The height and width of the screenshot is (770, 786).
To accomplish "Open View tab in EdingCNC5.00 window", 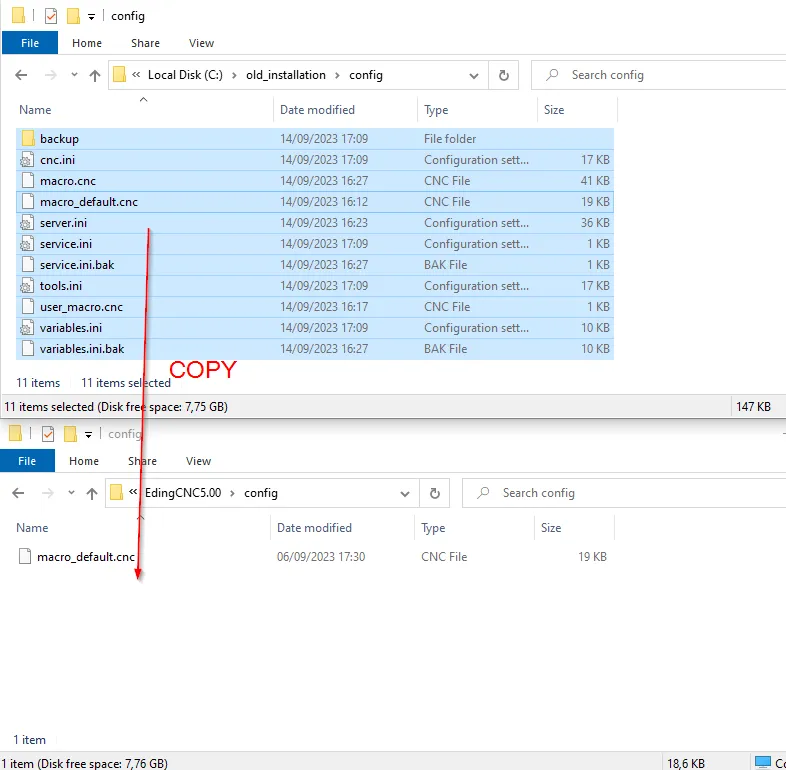I will [x=199, y=461].
